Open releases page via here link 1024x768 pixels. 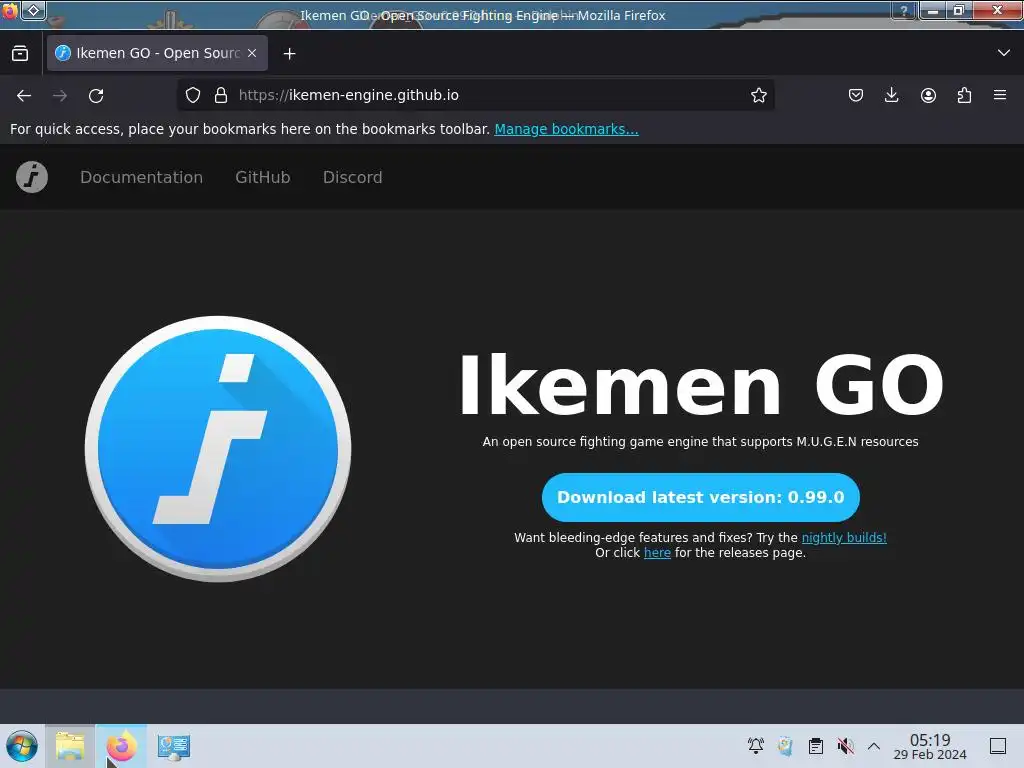point(657,552)
